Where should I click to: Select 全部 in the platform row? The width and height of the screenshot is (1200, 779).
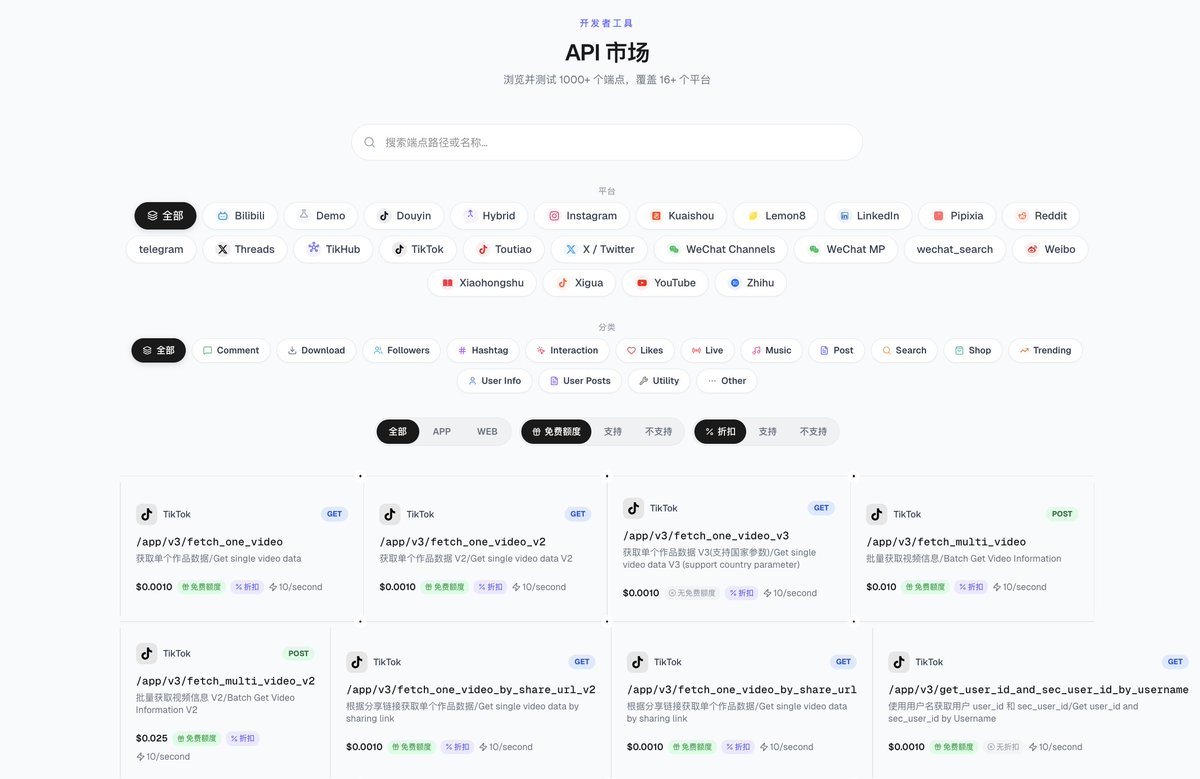[165, 215]
